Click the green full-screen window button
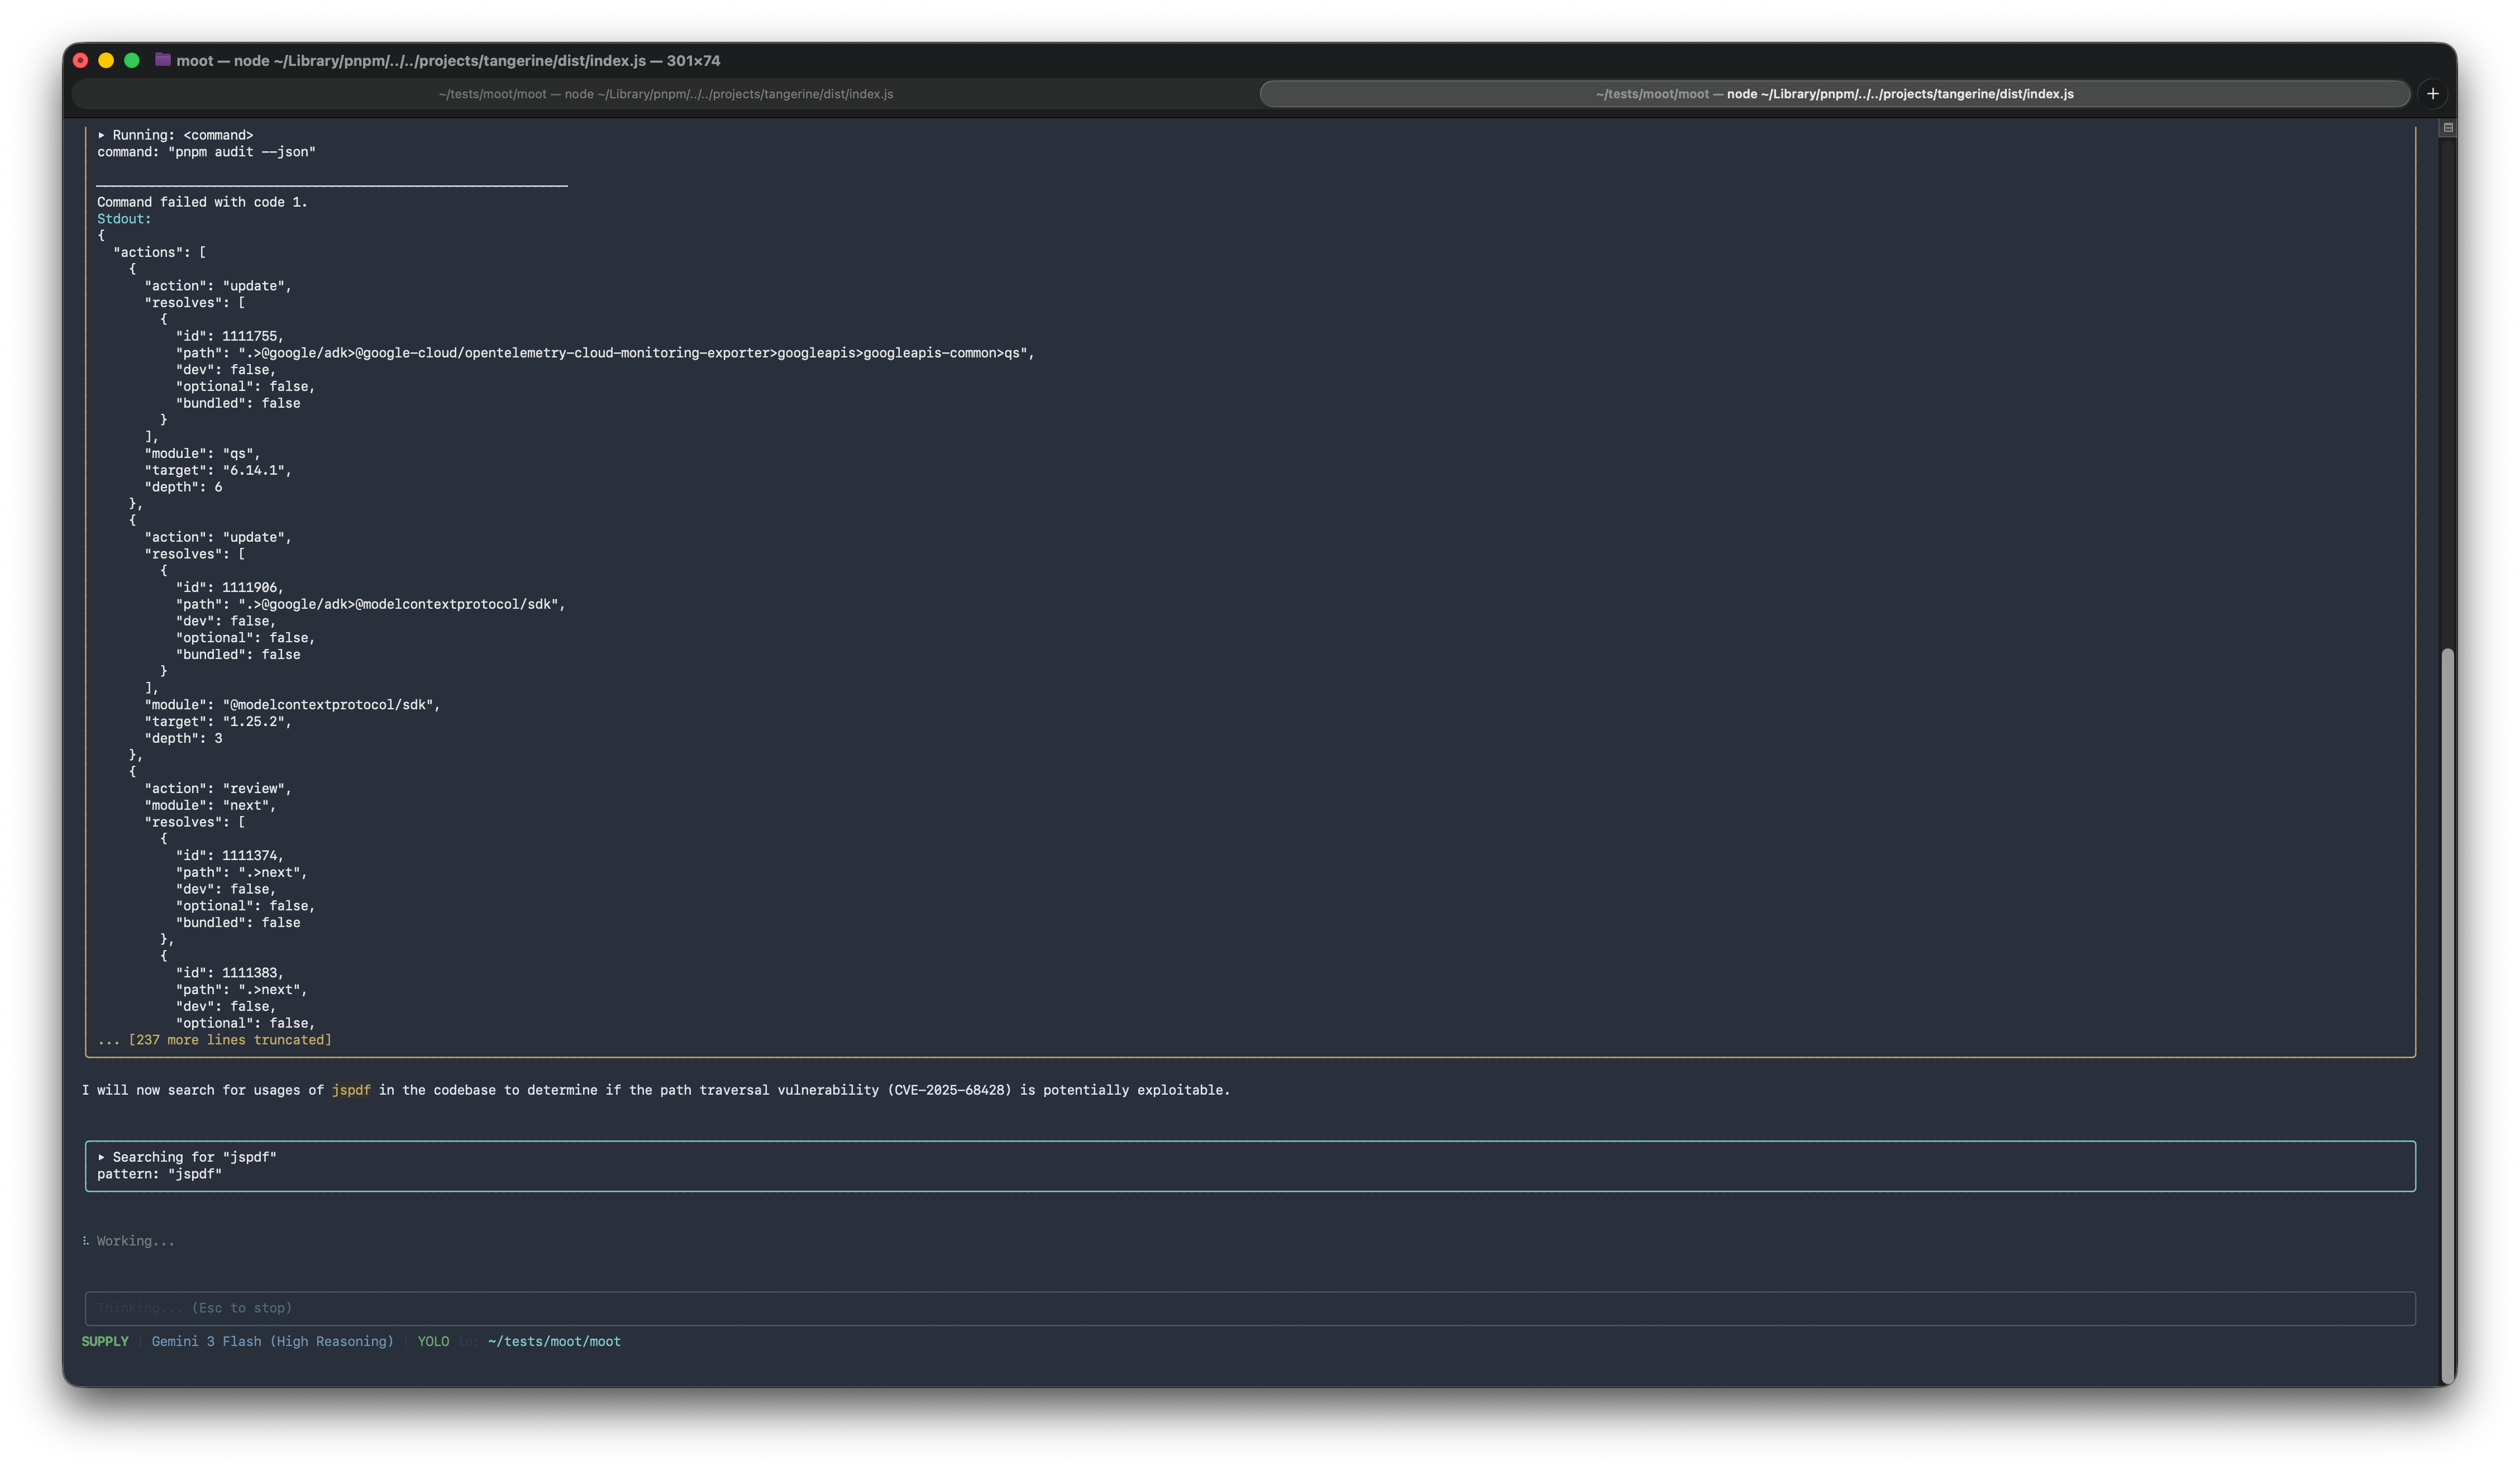Image resolution: width=2520 pixels, height=1470 pixels. (132, 60)
